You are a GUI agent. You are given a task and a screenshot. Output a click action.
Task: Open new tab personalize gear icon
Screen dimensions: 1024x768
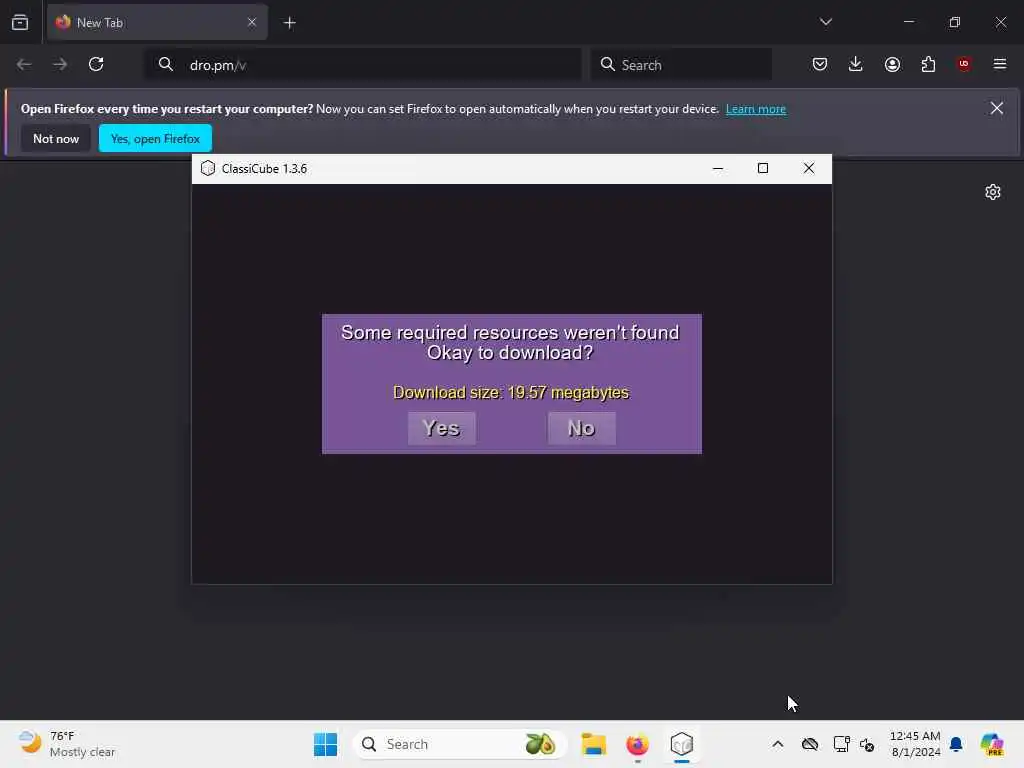(x=993, y=192)
